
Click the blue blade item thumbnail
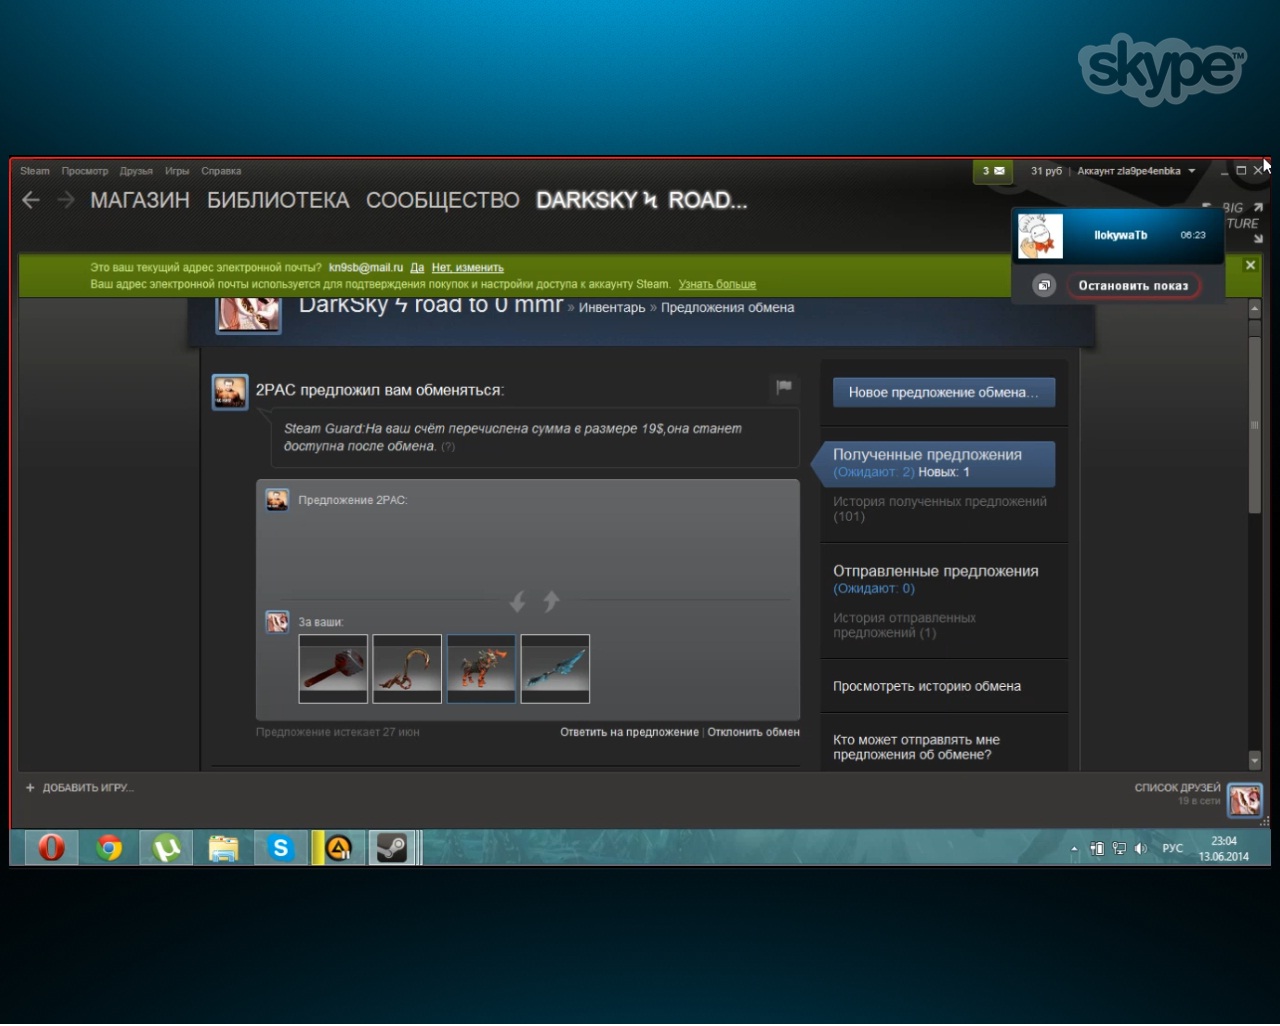[x=555, y=669]
